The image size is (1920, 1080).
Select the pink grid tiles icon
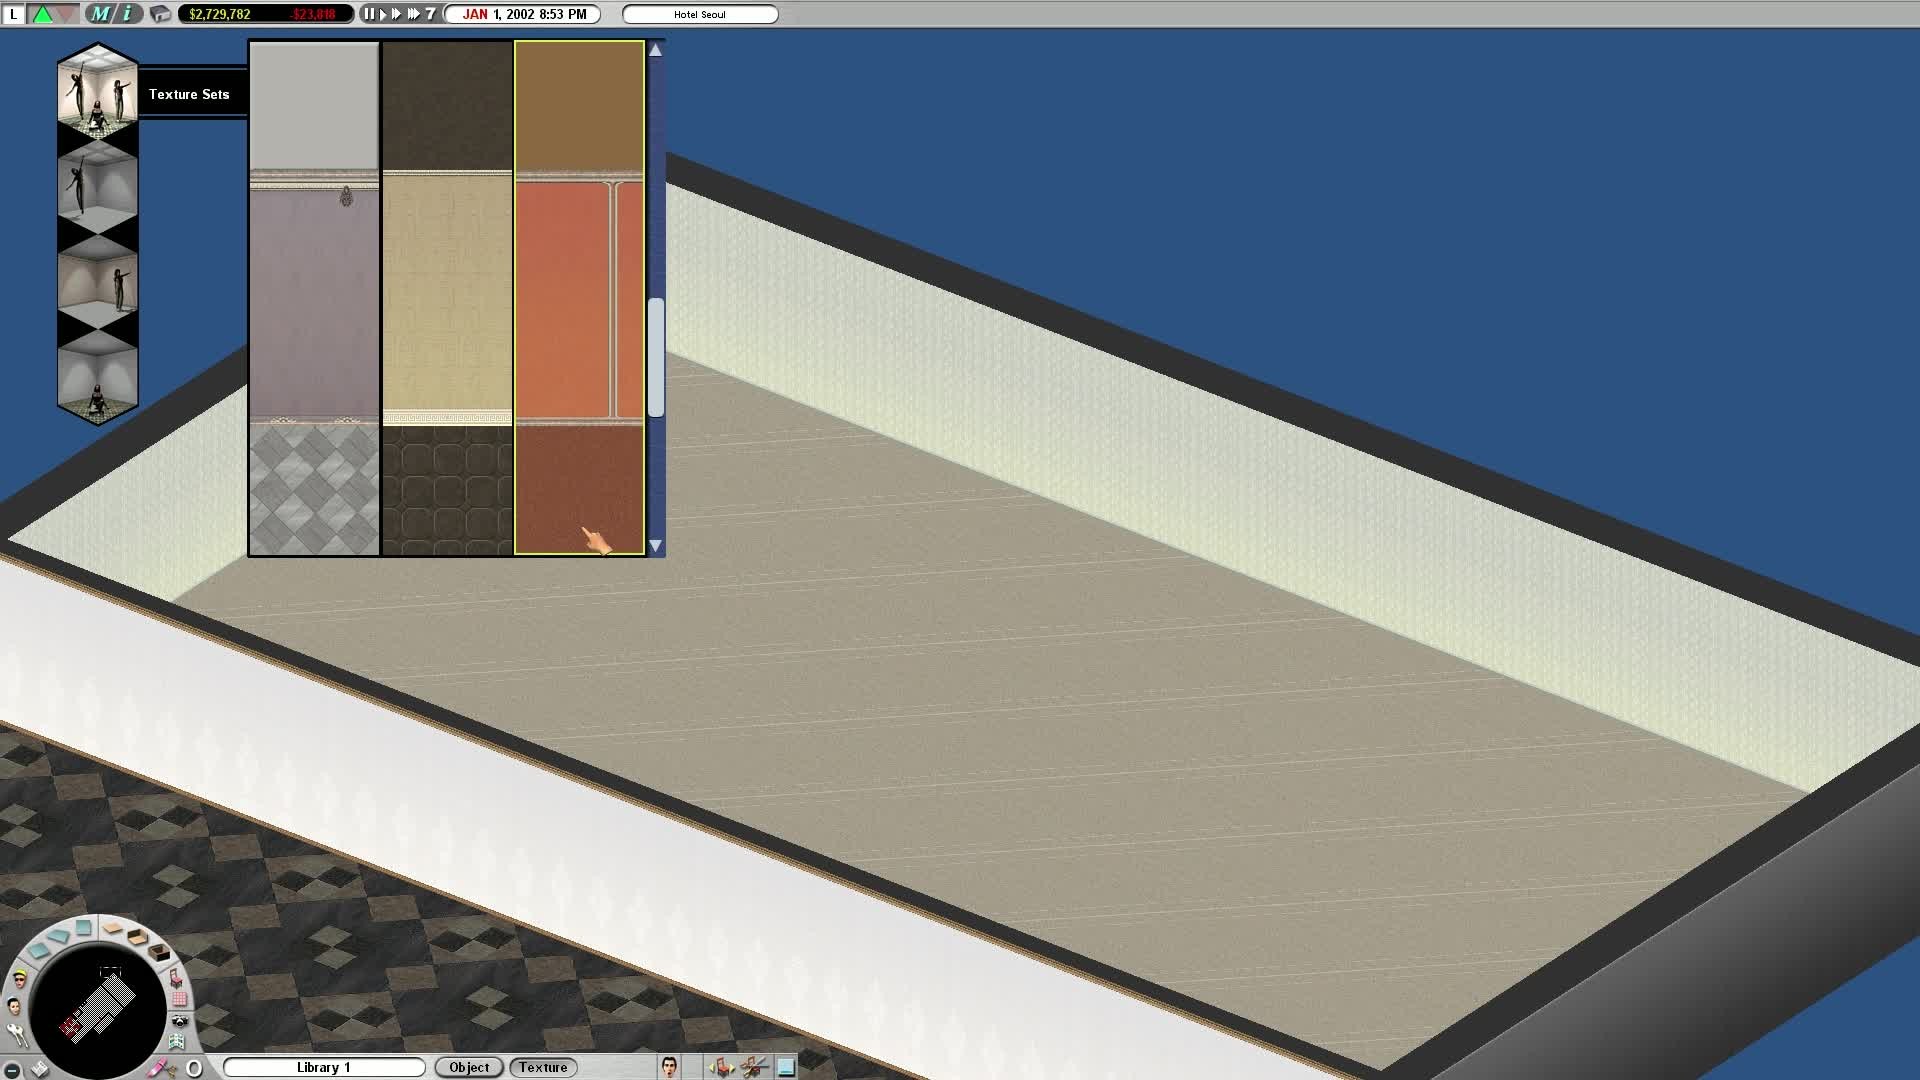point(179,998)
